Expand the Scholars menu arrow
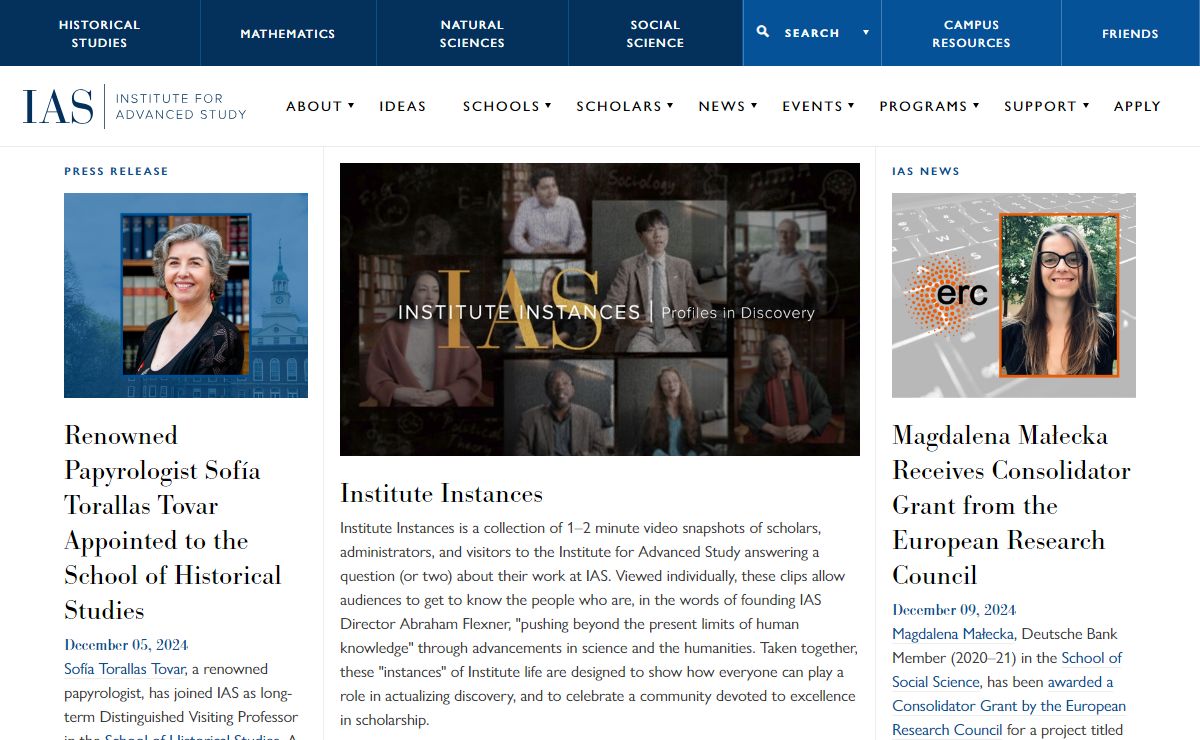 click(670, 105)
